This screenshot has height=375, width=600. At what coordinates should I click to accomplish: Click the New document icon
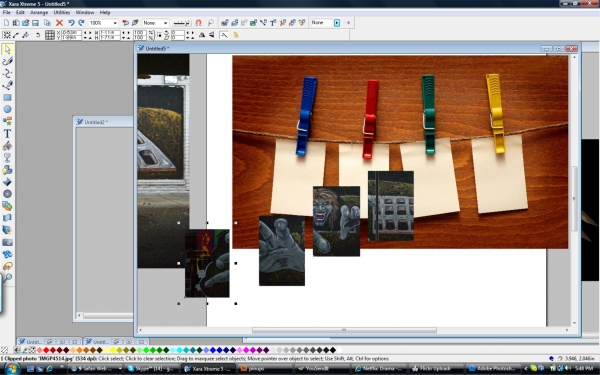7,23
